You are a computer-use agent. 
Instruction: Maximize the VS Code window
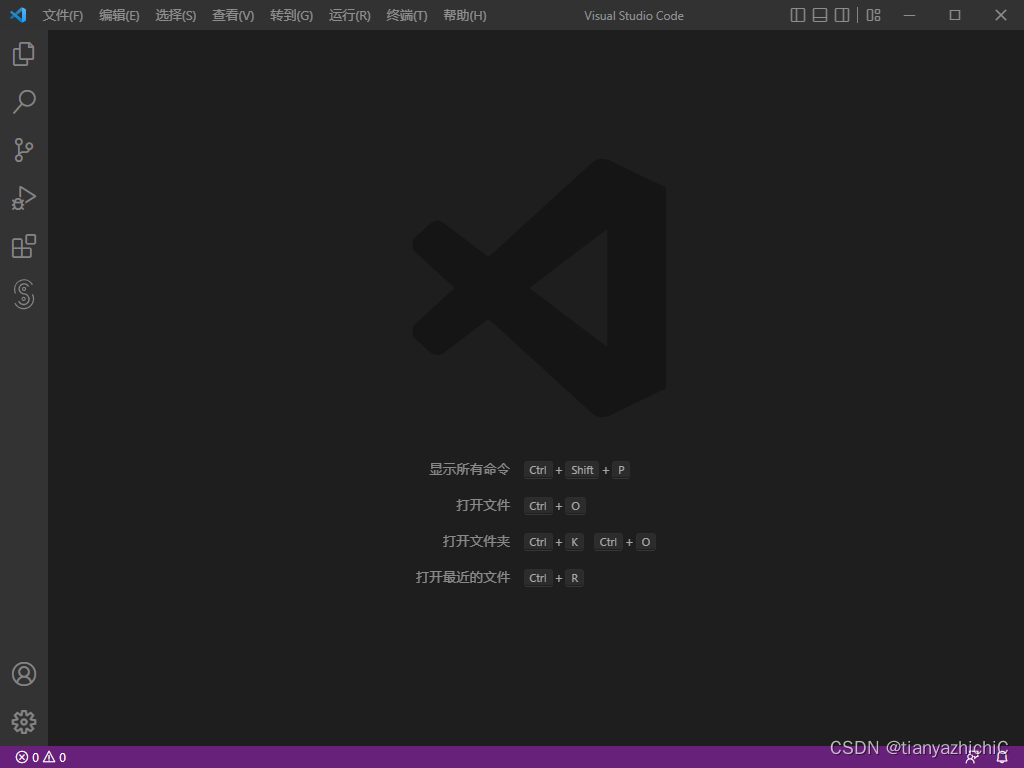coord(955,15)
